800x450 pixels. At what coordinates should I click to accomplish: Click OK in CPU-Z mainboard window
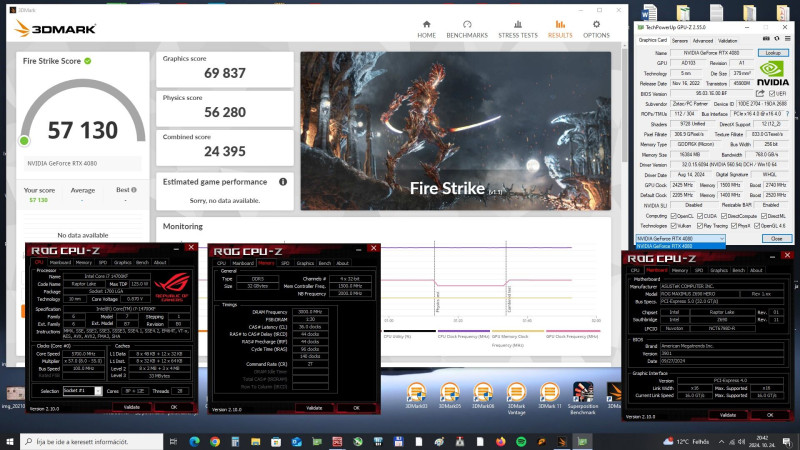(x=769, y=415)
